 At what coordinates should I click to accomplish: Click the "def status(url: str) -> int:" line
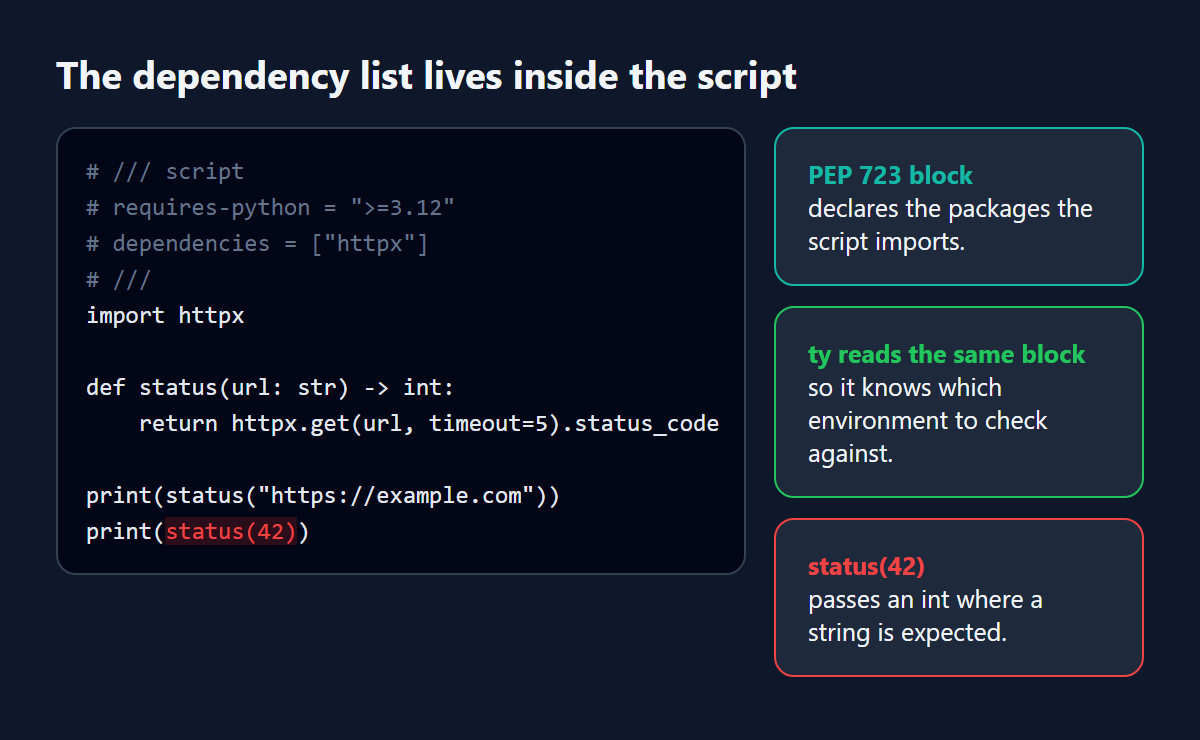coord(271,388)
